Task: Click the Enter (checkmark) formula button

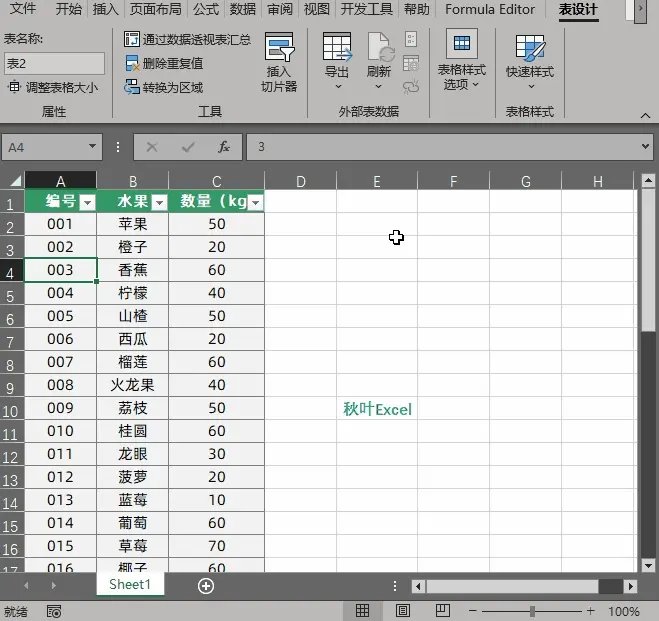Action: pyautogui.click(x=188, y=147)
